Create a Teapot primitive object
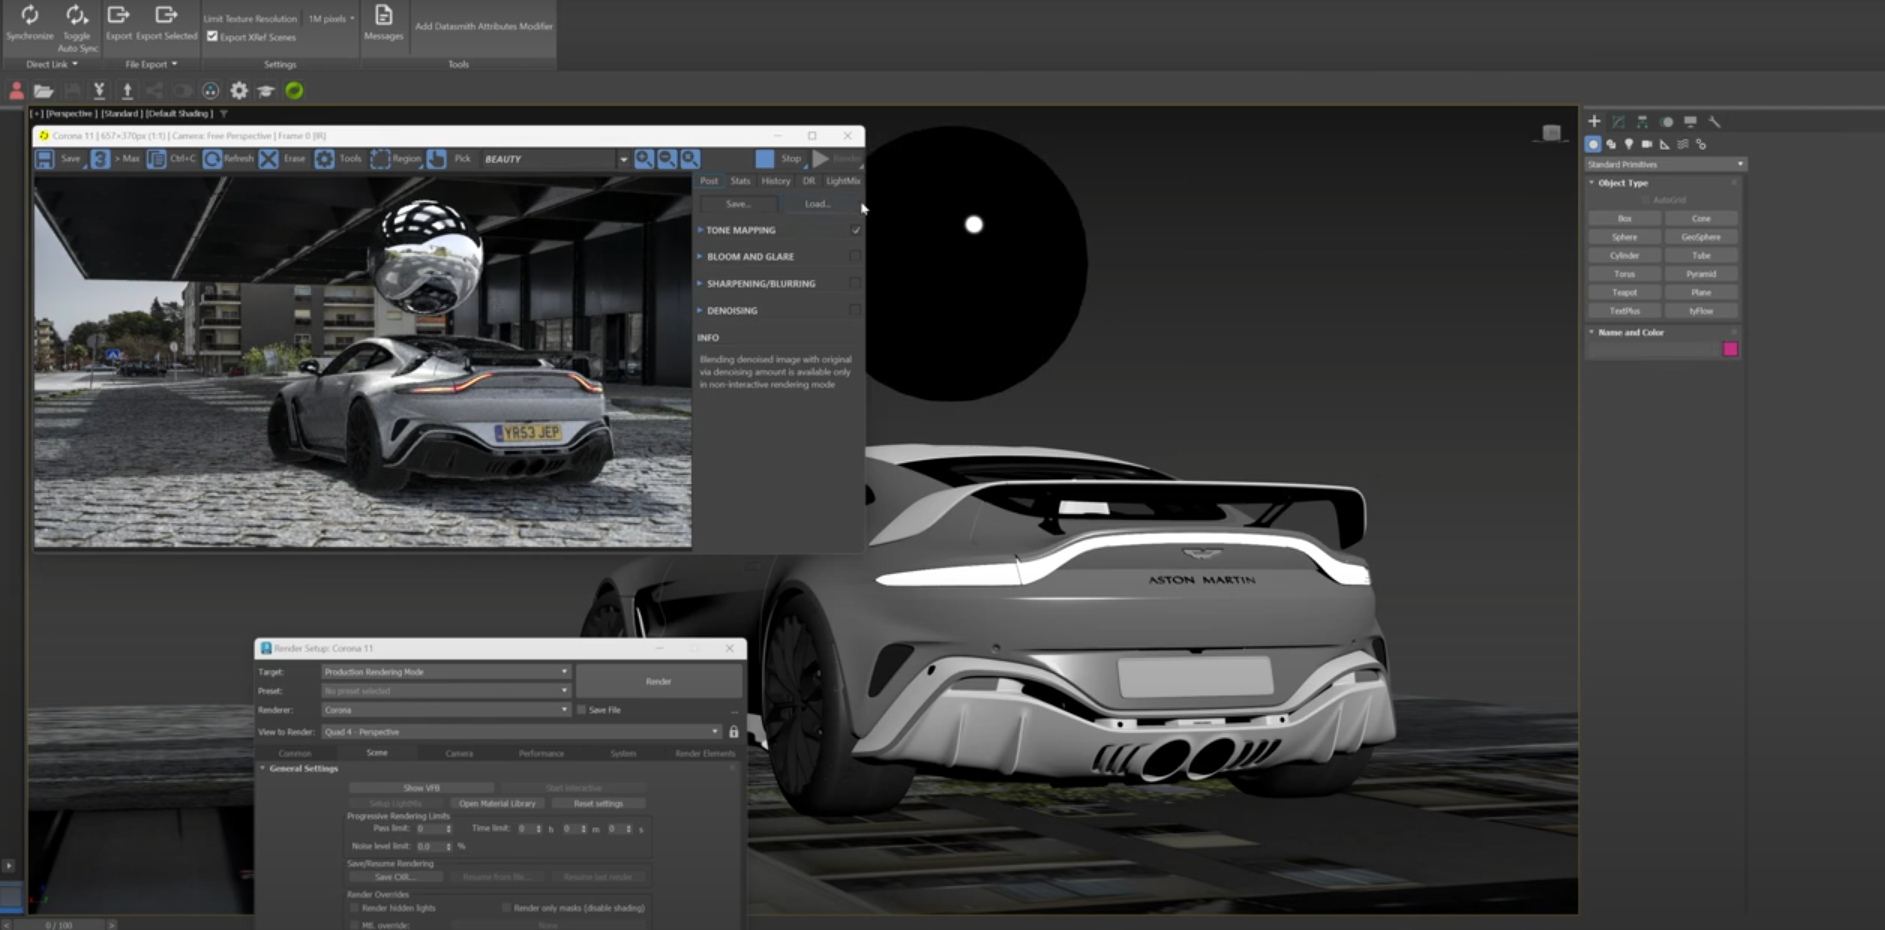This screenshot has width=1885, height=930. (x=1623, y=292)
